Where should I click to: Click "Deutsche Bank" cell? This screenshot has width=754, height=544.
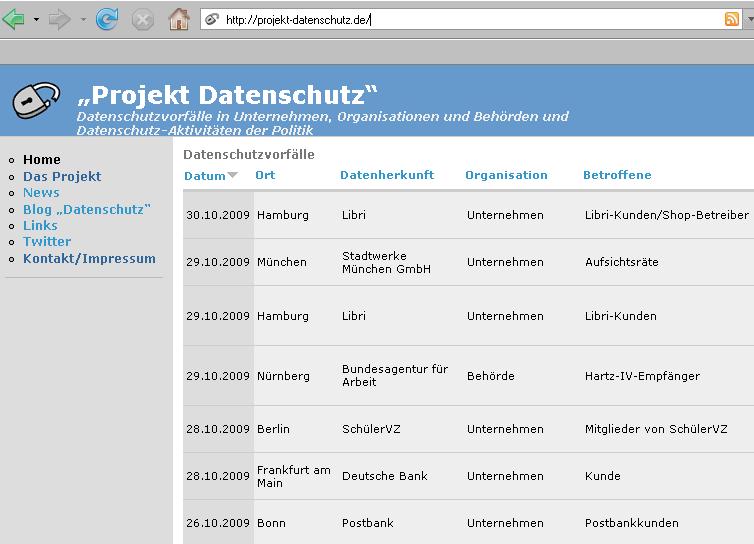pyautogui.click(x=385, y=476)
